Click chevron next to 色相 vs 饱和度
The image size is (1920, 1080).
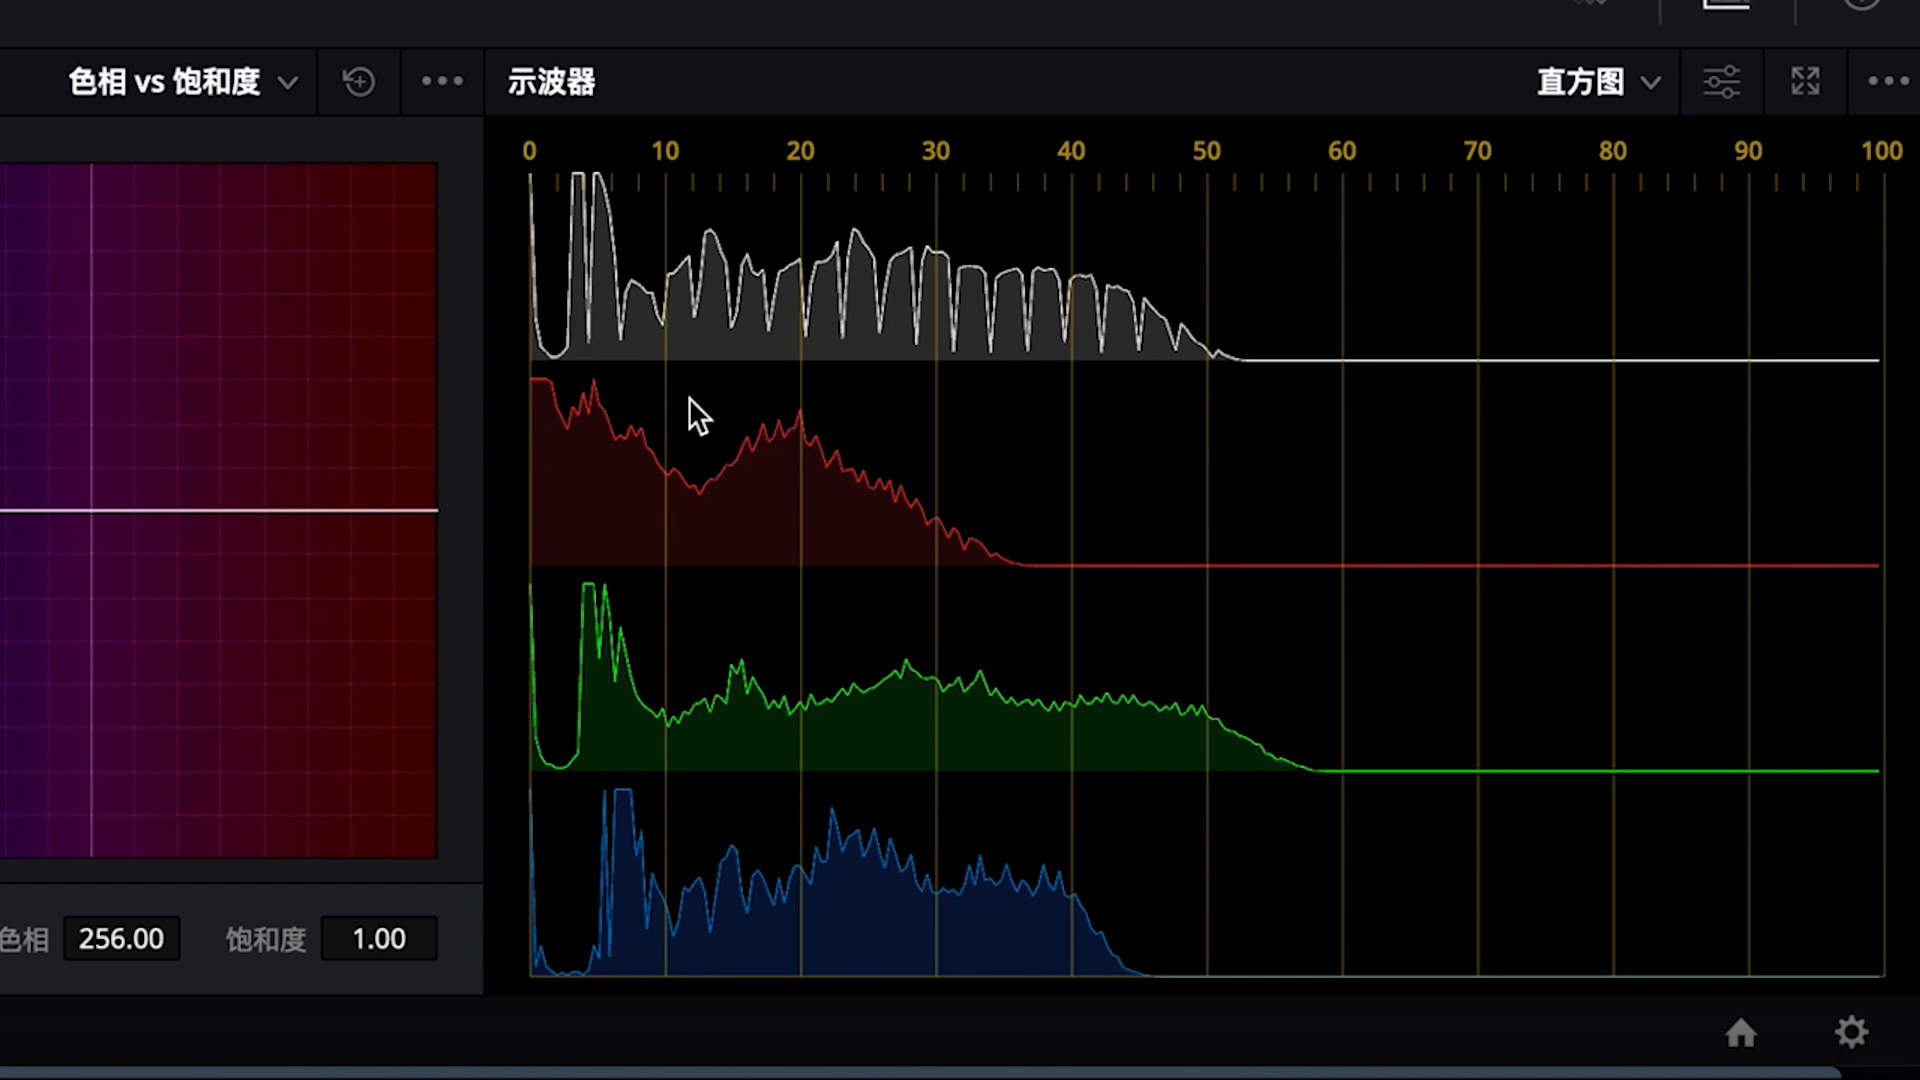[288, 83]
